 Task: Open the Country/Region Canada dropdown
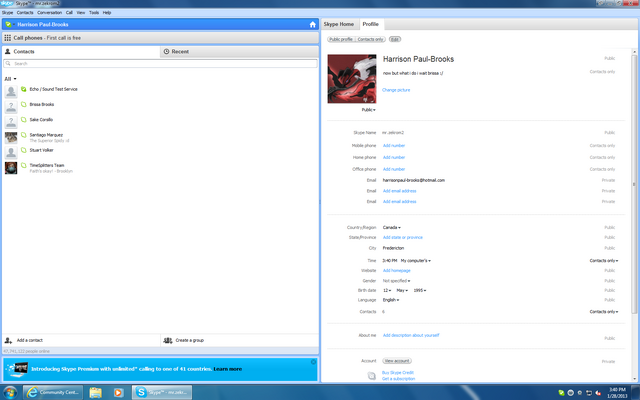point(391,227)
